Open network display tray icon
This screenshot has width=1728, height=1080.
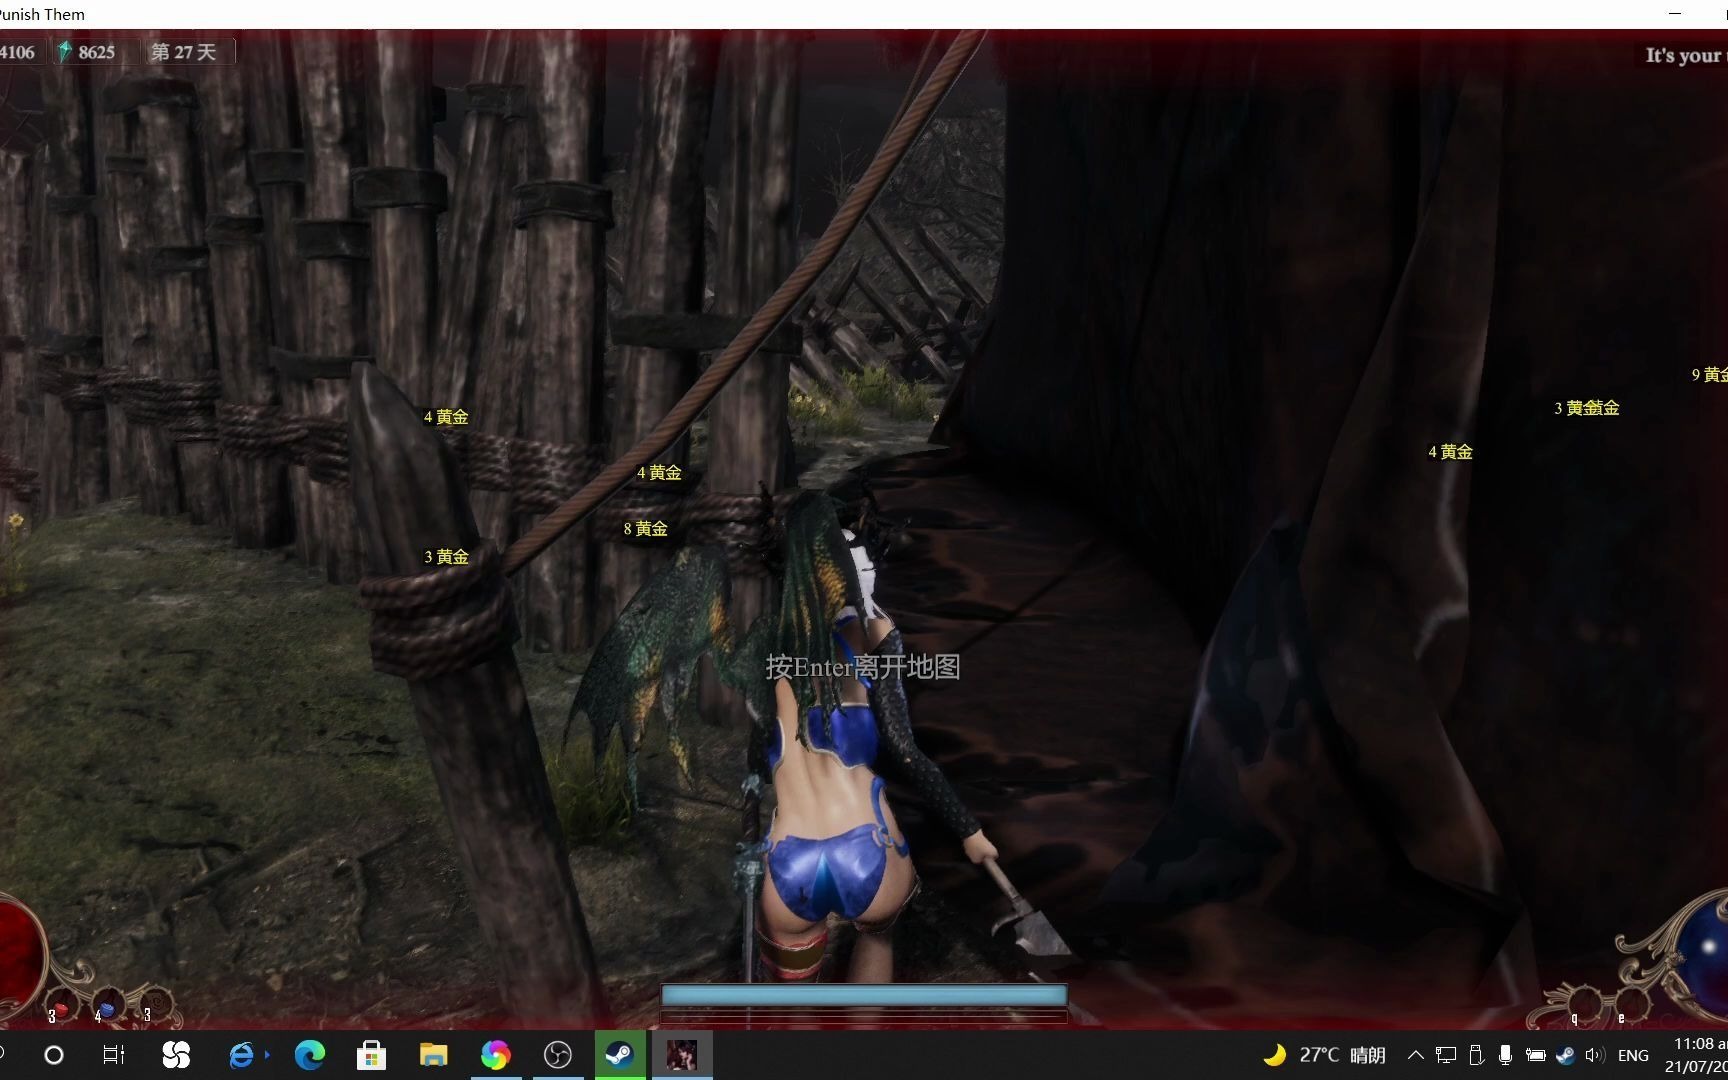pos(1446,1055)
